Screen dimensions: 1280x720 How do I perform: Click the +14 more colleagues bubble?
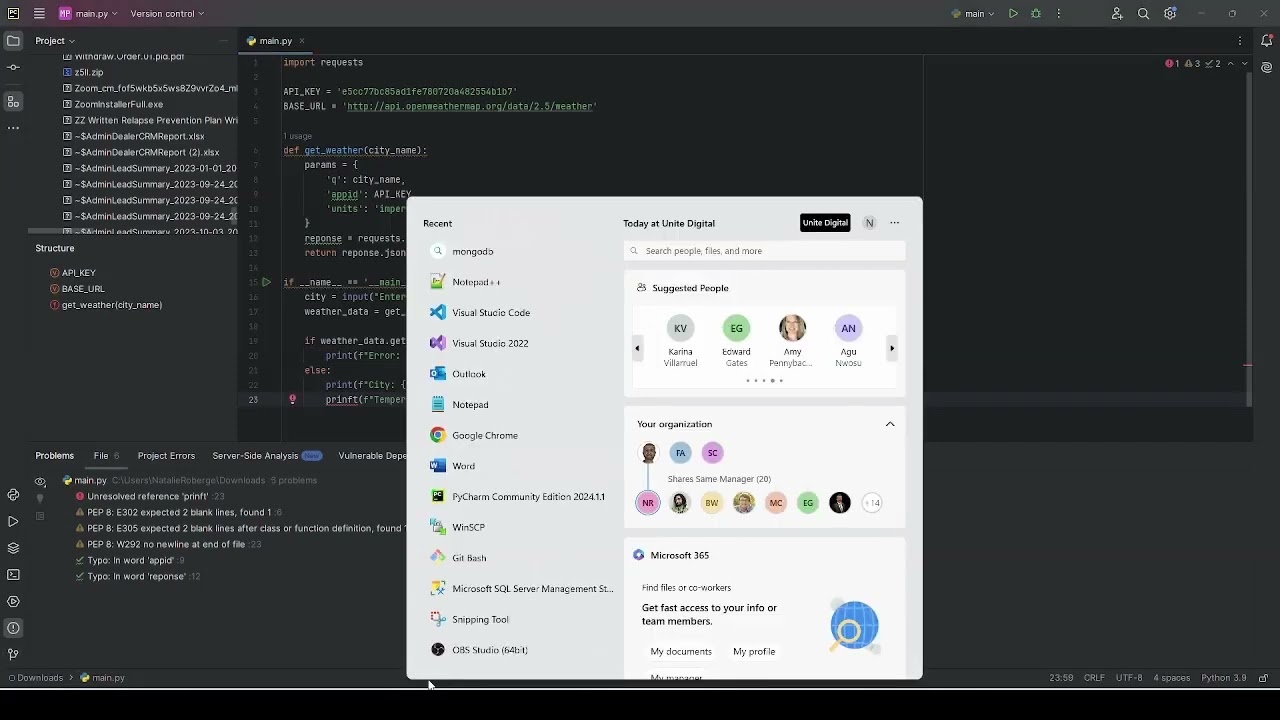point(872,503)
